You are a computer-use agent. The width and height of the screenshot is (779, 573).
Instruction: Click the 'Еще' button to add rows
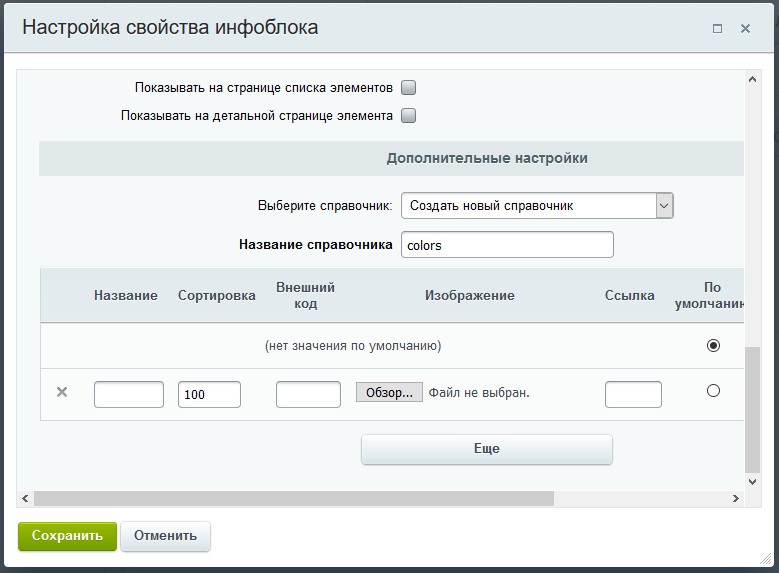click(x=487, y=449)
